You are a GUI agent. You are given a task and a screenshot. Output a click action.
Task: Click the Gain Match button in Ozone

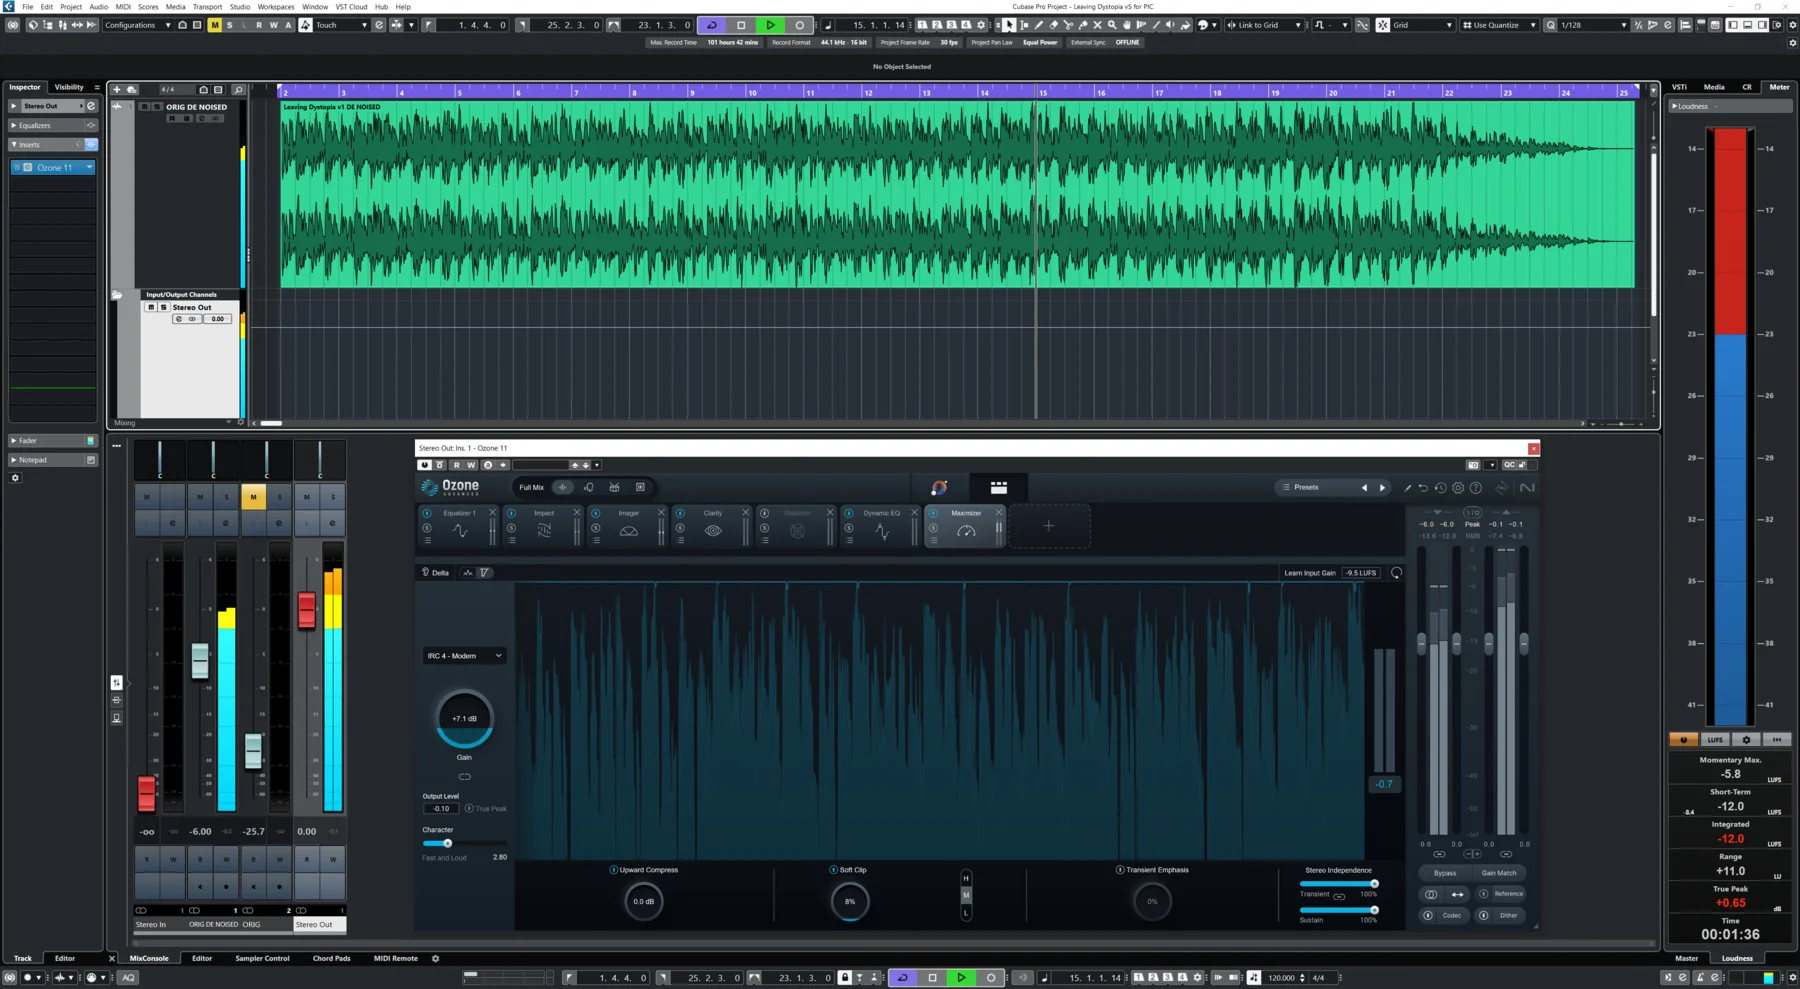[1498, 873]
